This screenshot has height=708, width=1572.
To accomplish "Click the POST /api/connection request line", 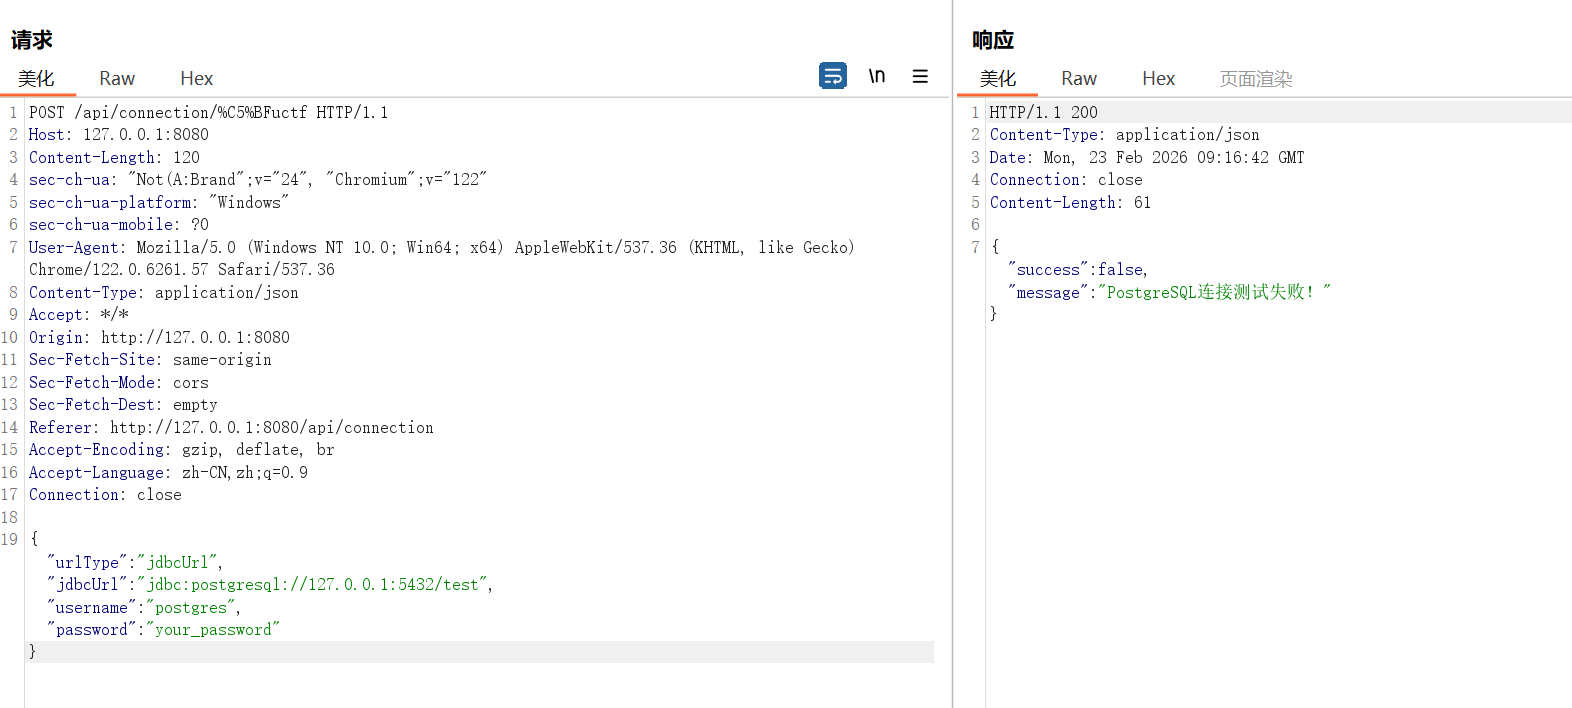I will 208,113.
